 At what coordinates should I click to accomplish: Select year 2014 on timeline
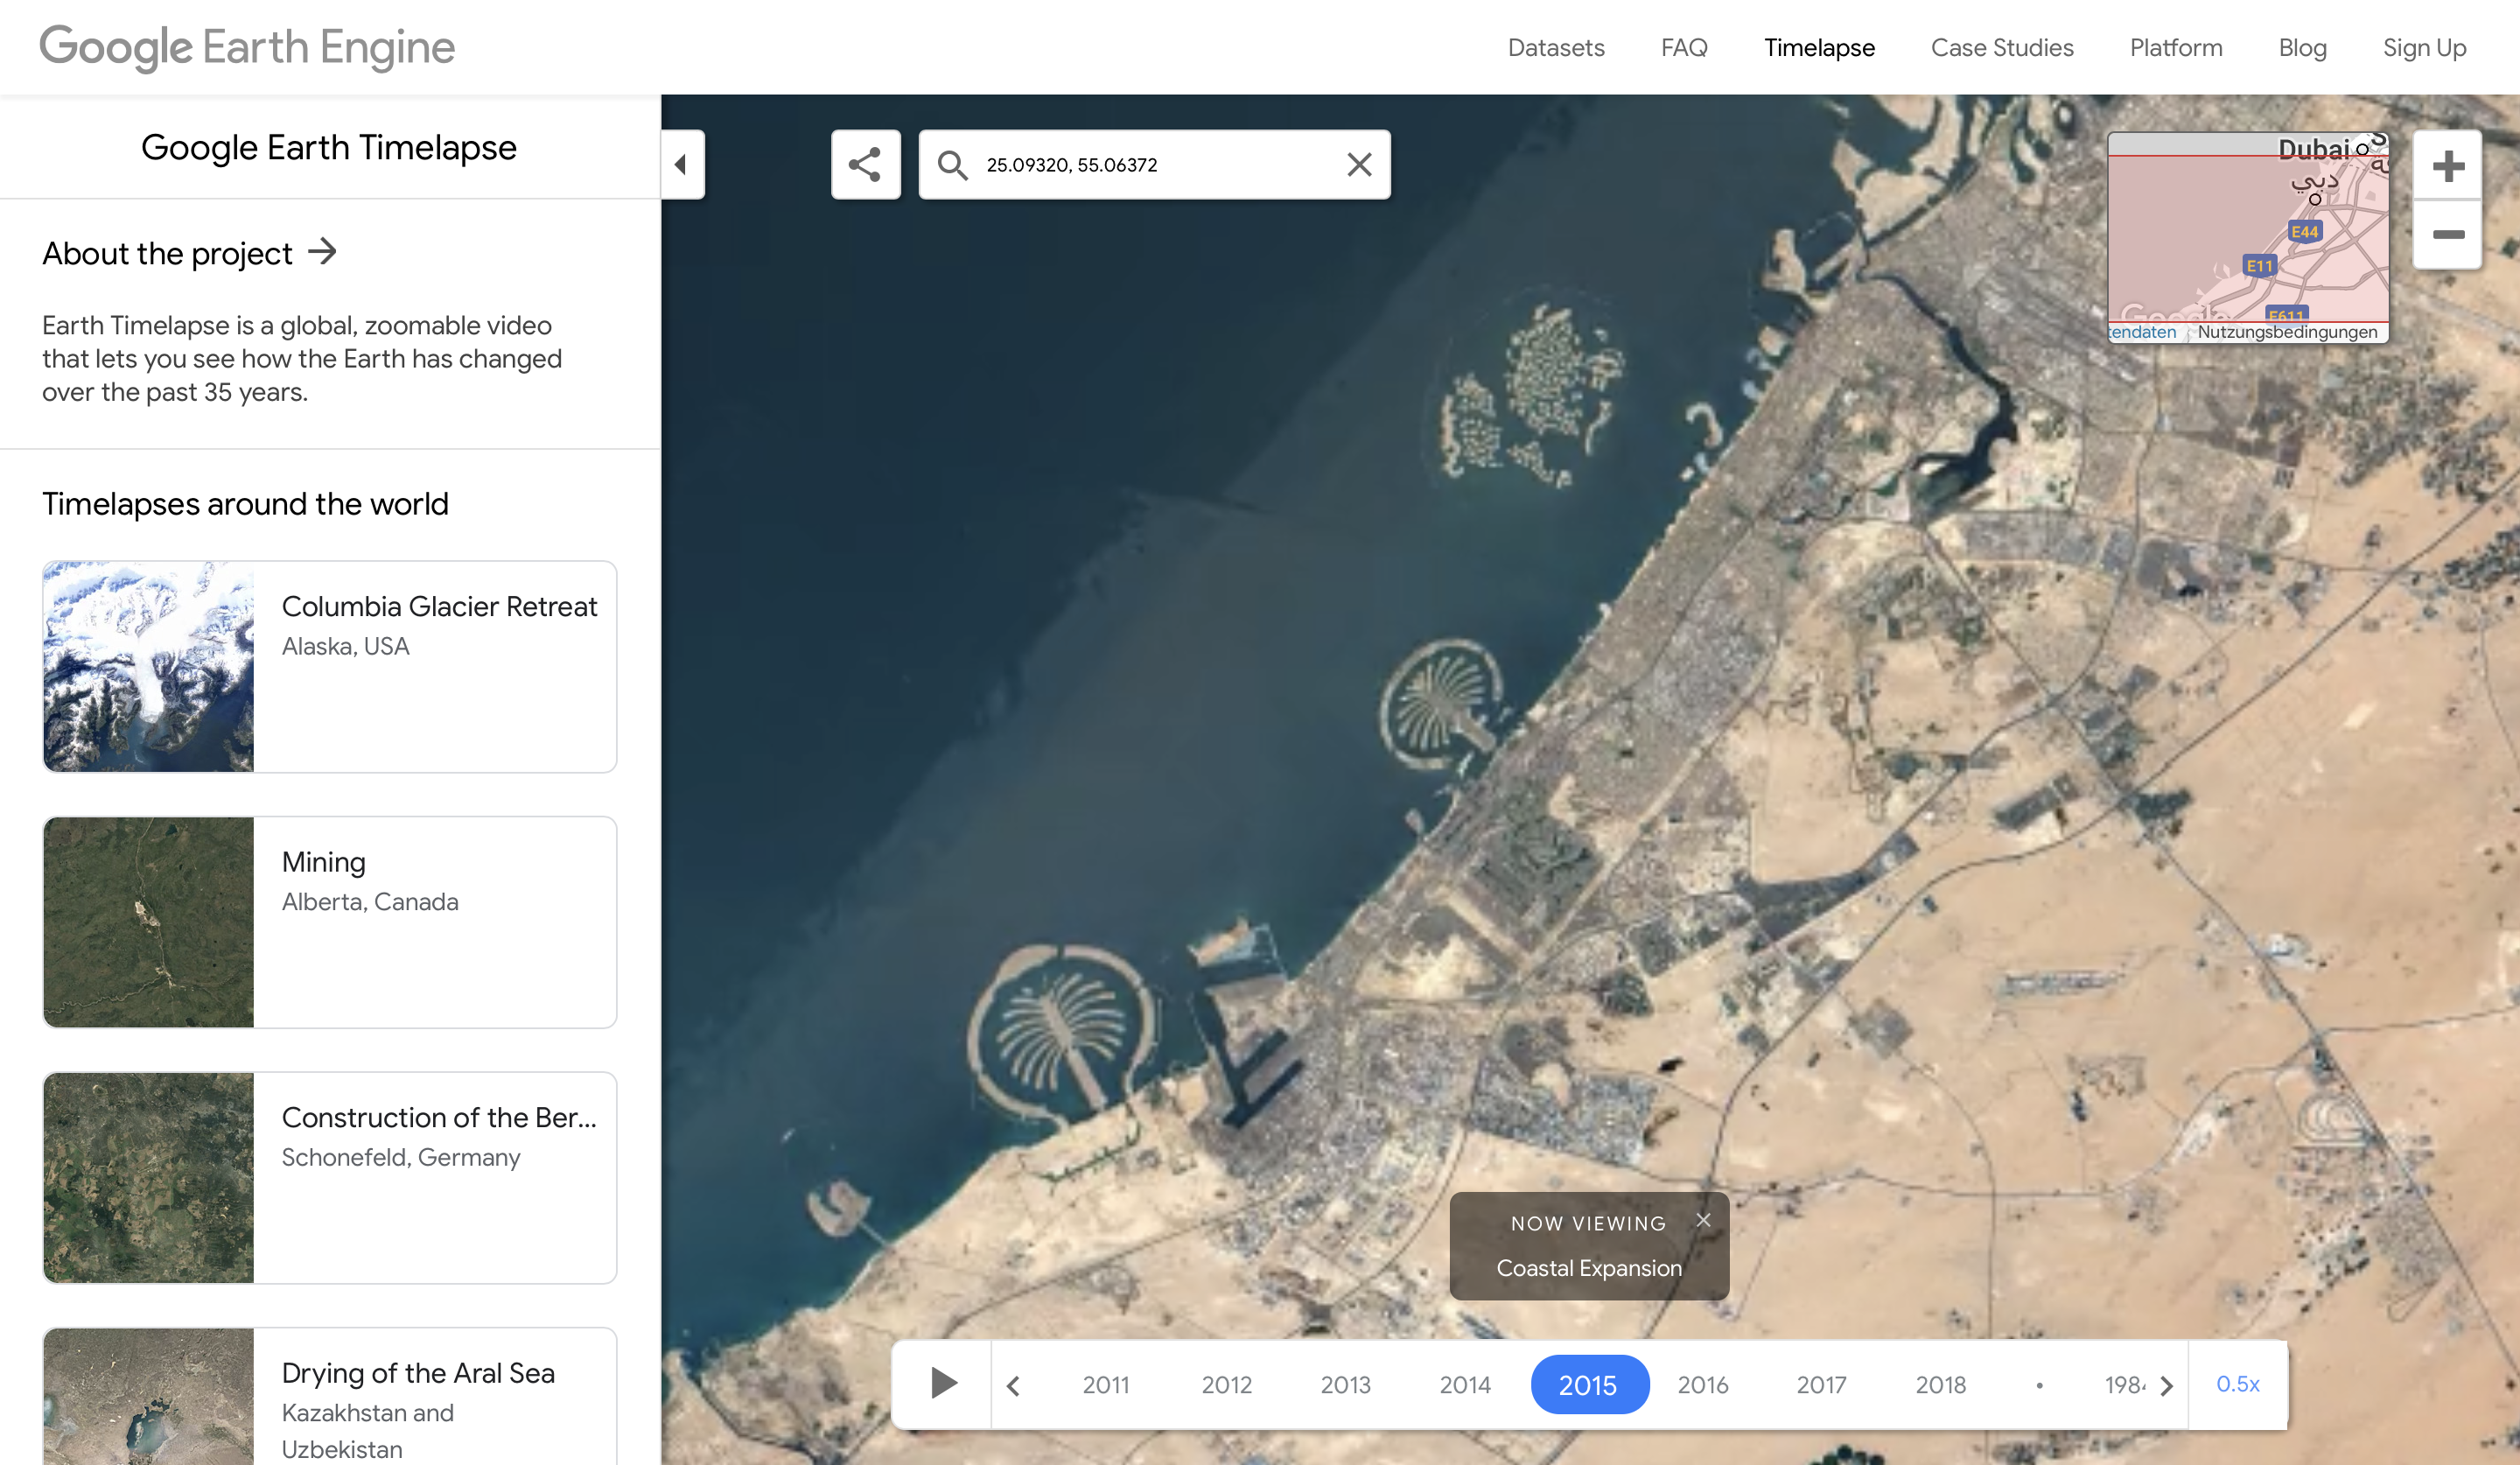pos(1464,1385)
